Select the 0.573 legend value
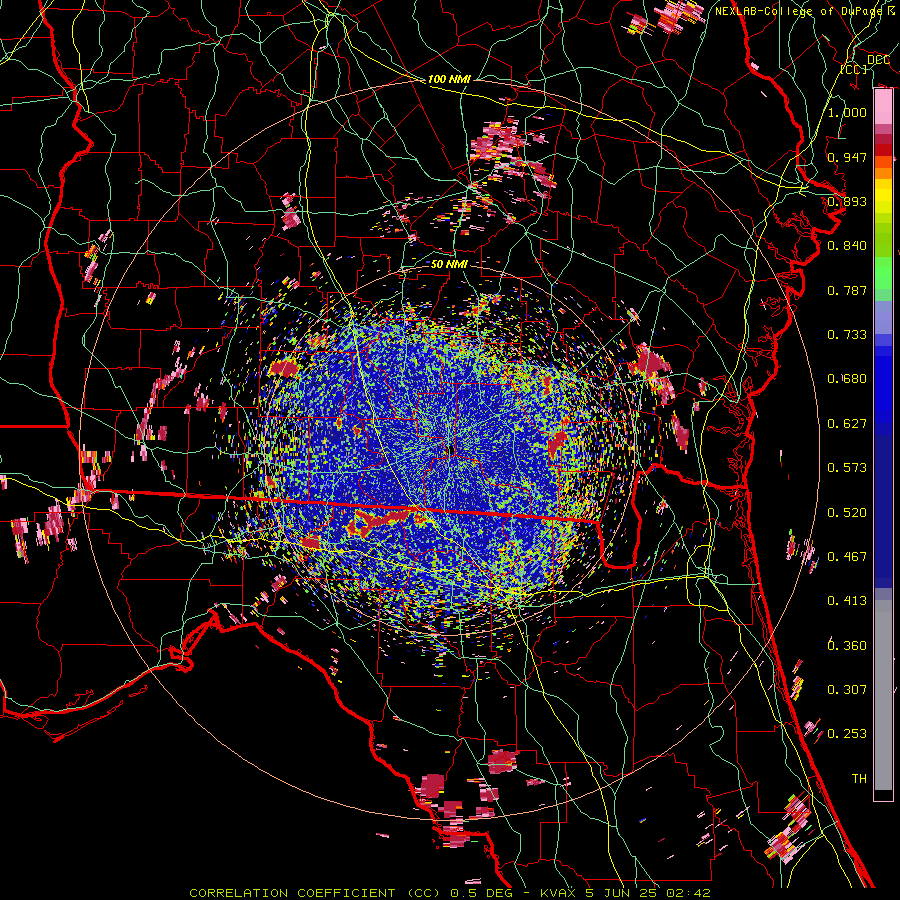The height and width of the screenshot is (900, 900). pyautogui.click(x=847, y=468)
